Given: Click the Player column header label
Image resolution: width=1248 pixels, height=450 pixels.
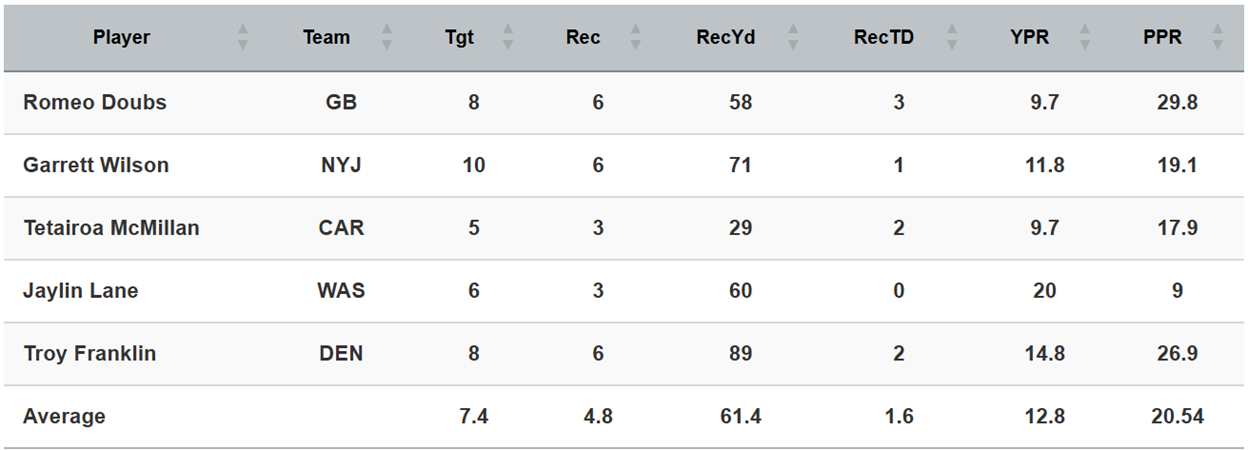Looking at the screenshot, I should tap(122, 38).
